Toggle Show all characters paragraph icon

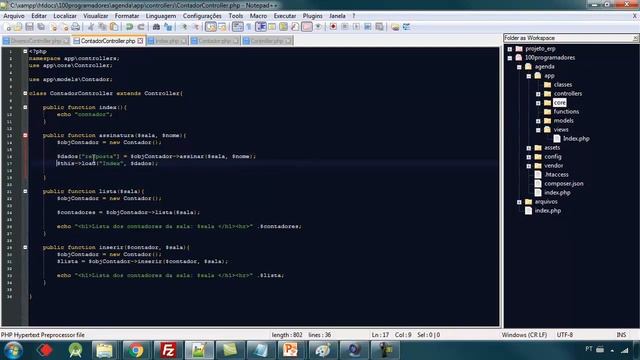(249, 27)
